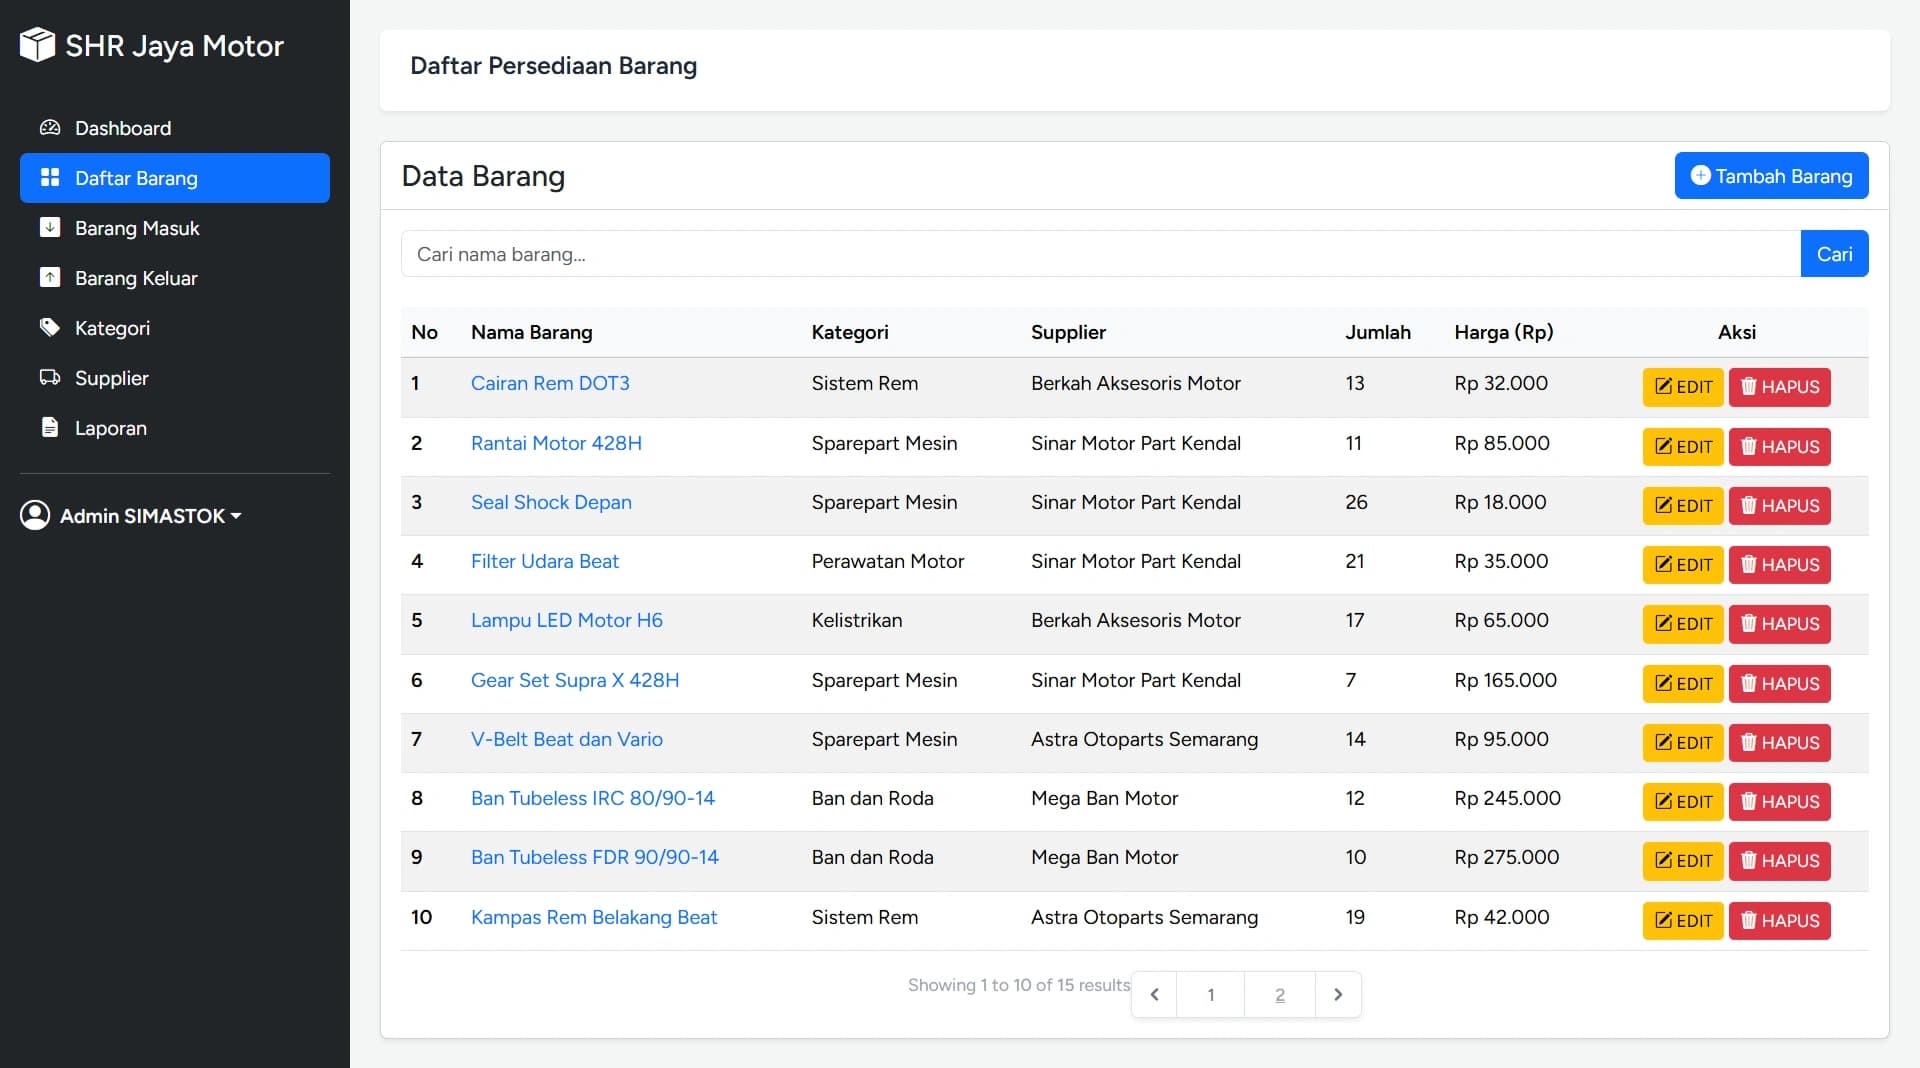Open Ban Tubeless IRC 80/90-14 link

click(593, 798)
